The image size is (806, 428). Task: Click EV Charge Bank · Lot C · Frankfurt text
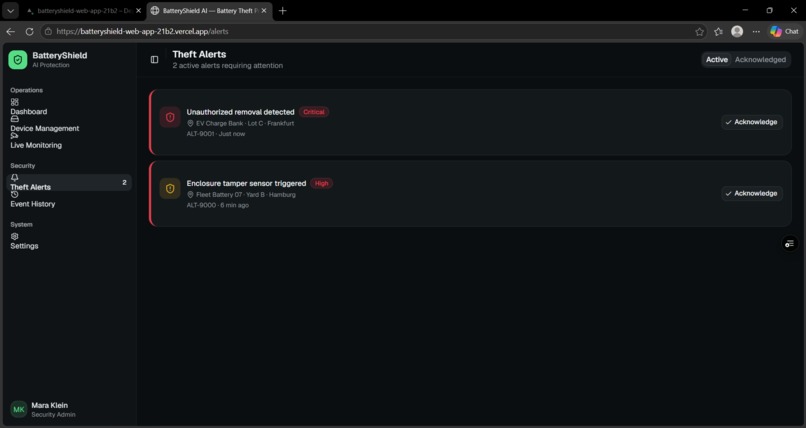point(245,123)
